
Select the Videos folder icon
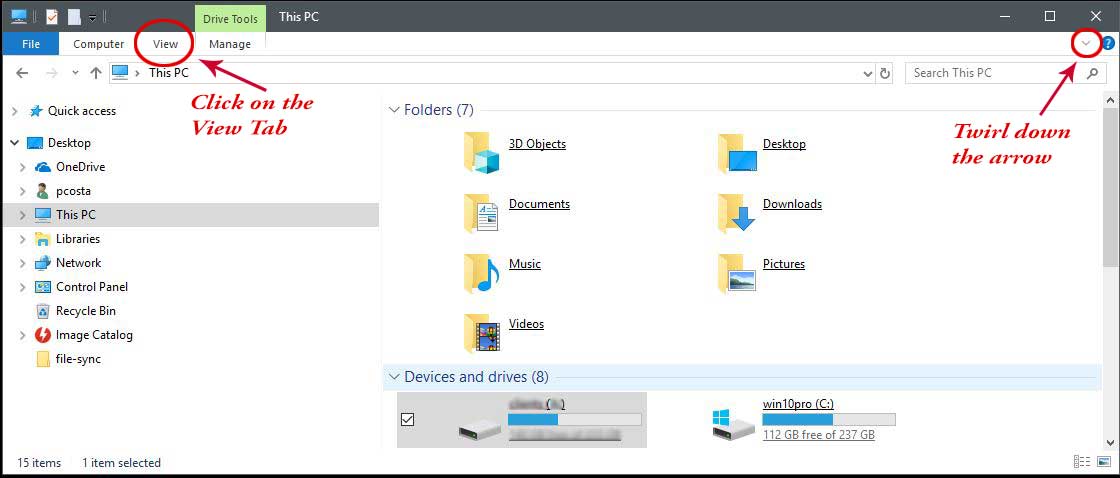point(481,332)
